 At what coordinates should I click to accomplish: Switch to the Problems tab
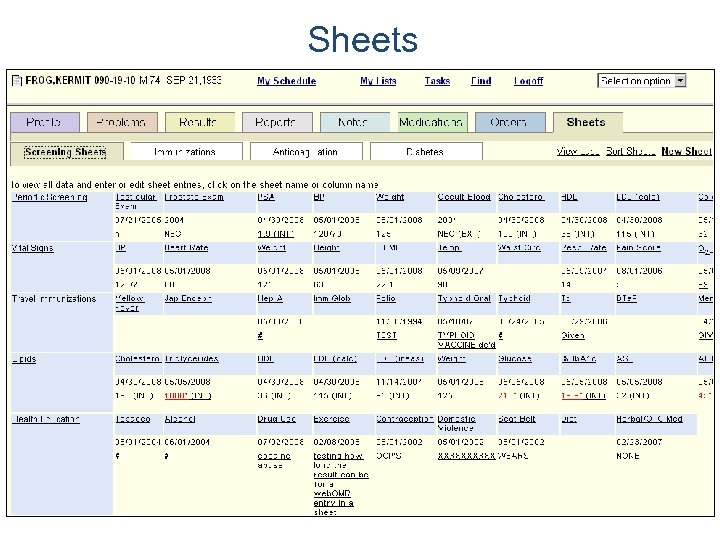[122, 122]
